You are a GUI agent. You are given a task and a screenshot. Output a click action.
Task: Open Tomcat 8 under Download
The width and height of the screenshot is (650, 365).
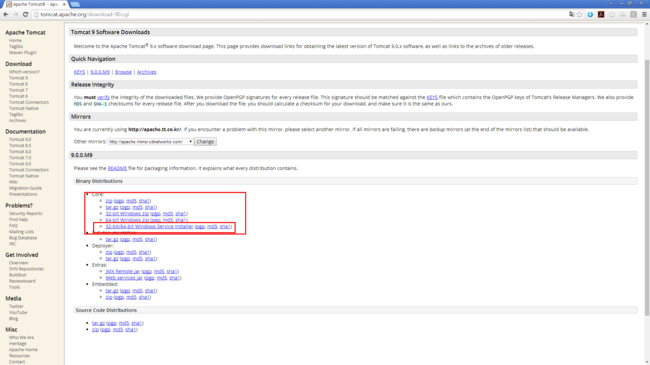point(18,84)
